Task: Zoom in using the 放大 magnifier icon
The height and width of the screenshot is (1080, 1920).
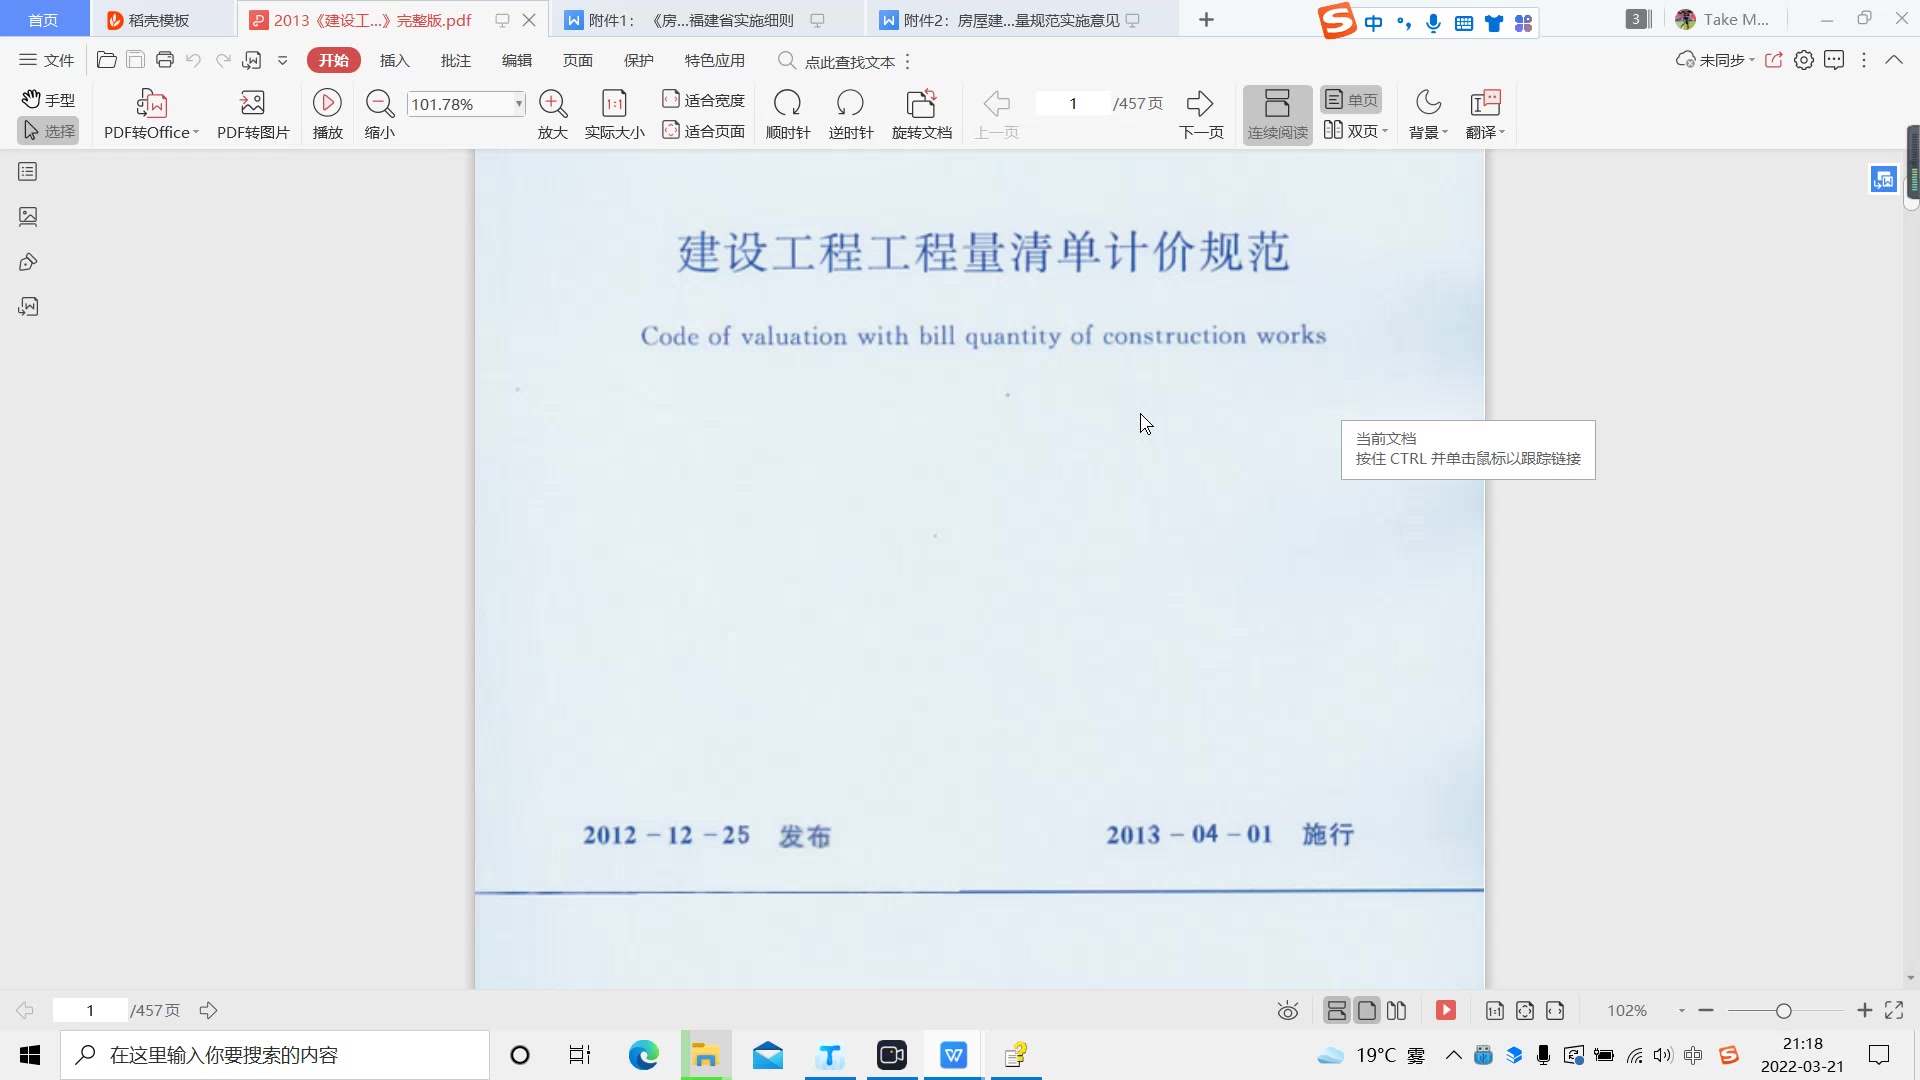Action: click(553, 103)
